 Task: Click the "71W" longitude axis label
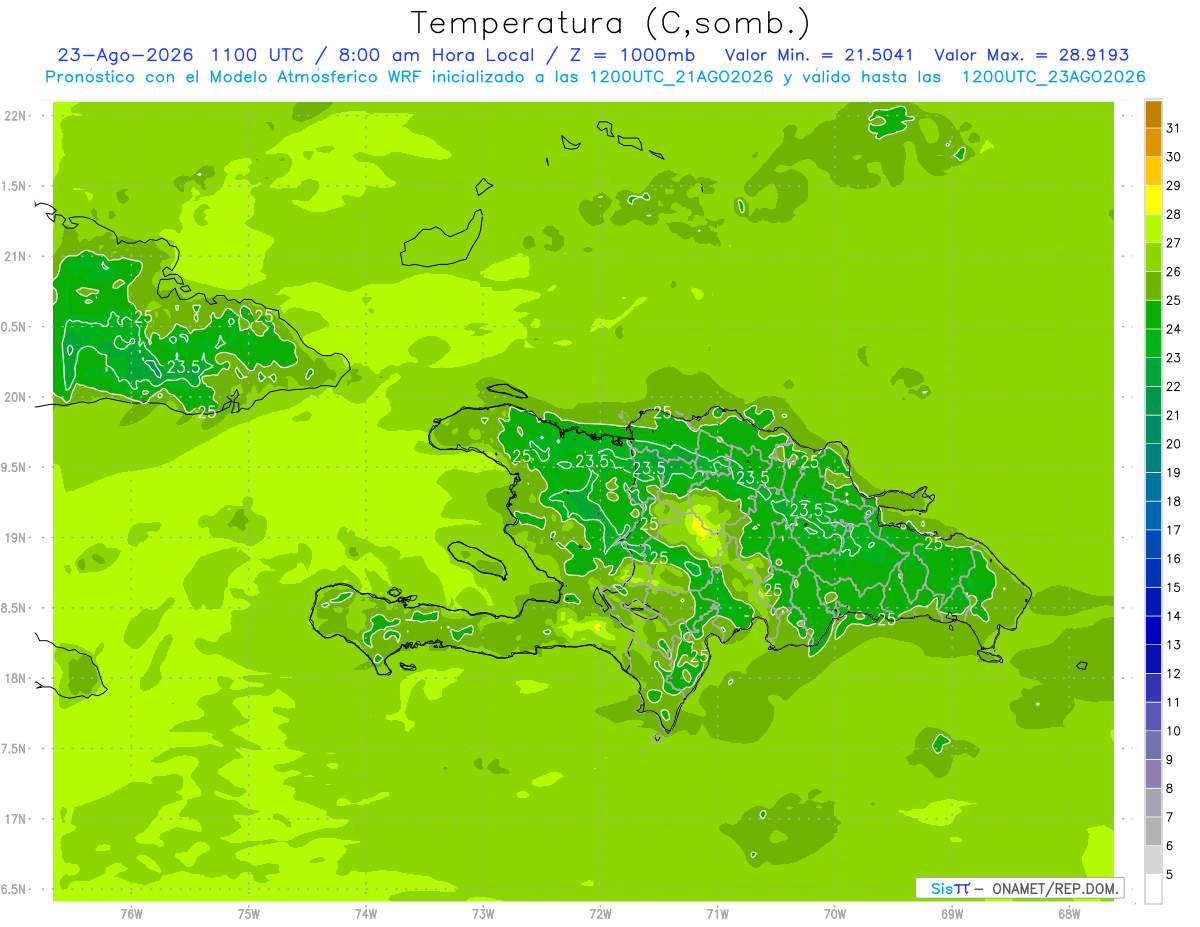pos(717,914)
